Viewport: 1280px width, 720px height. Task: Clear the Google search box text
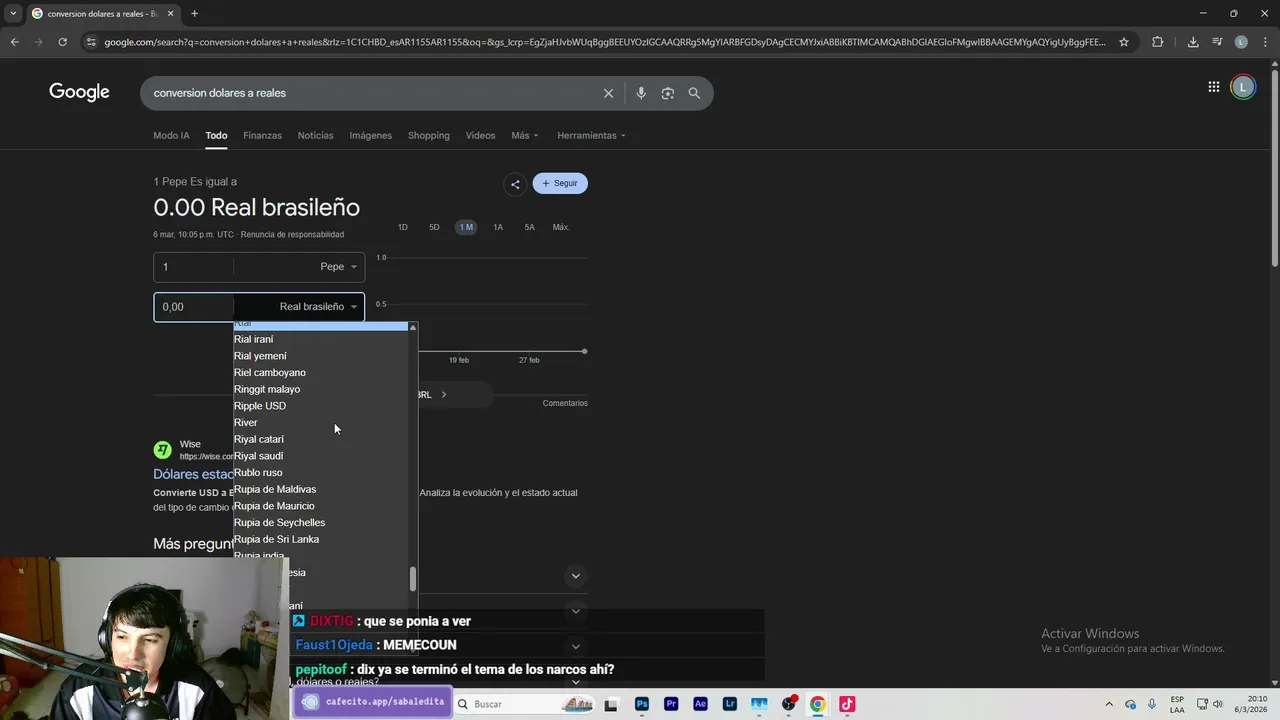pos(608,93)
